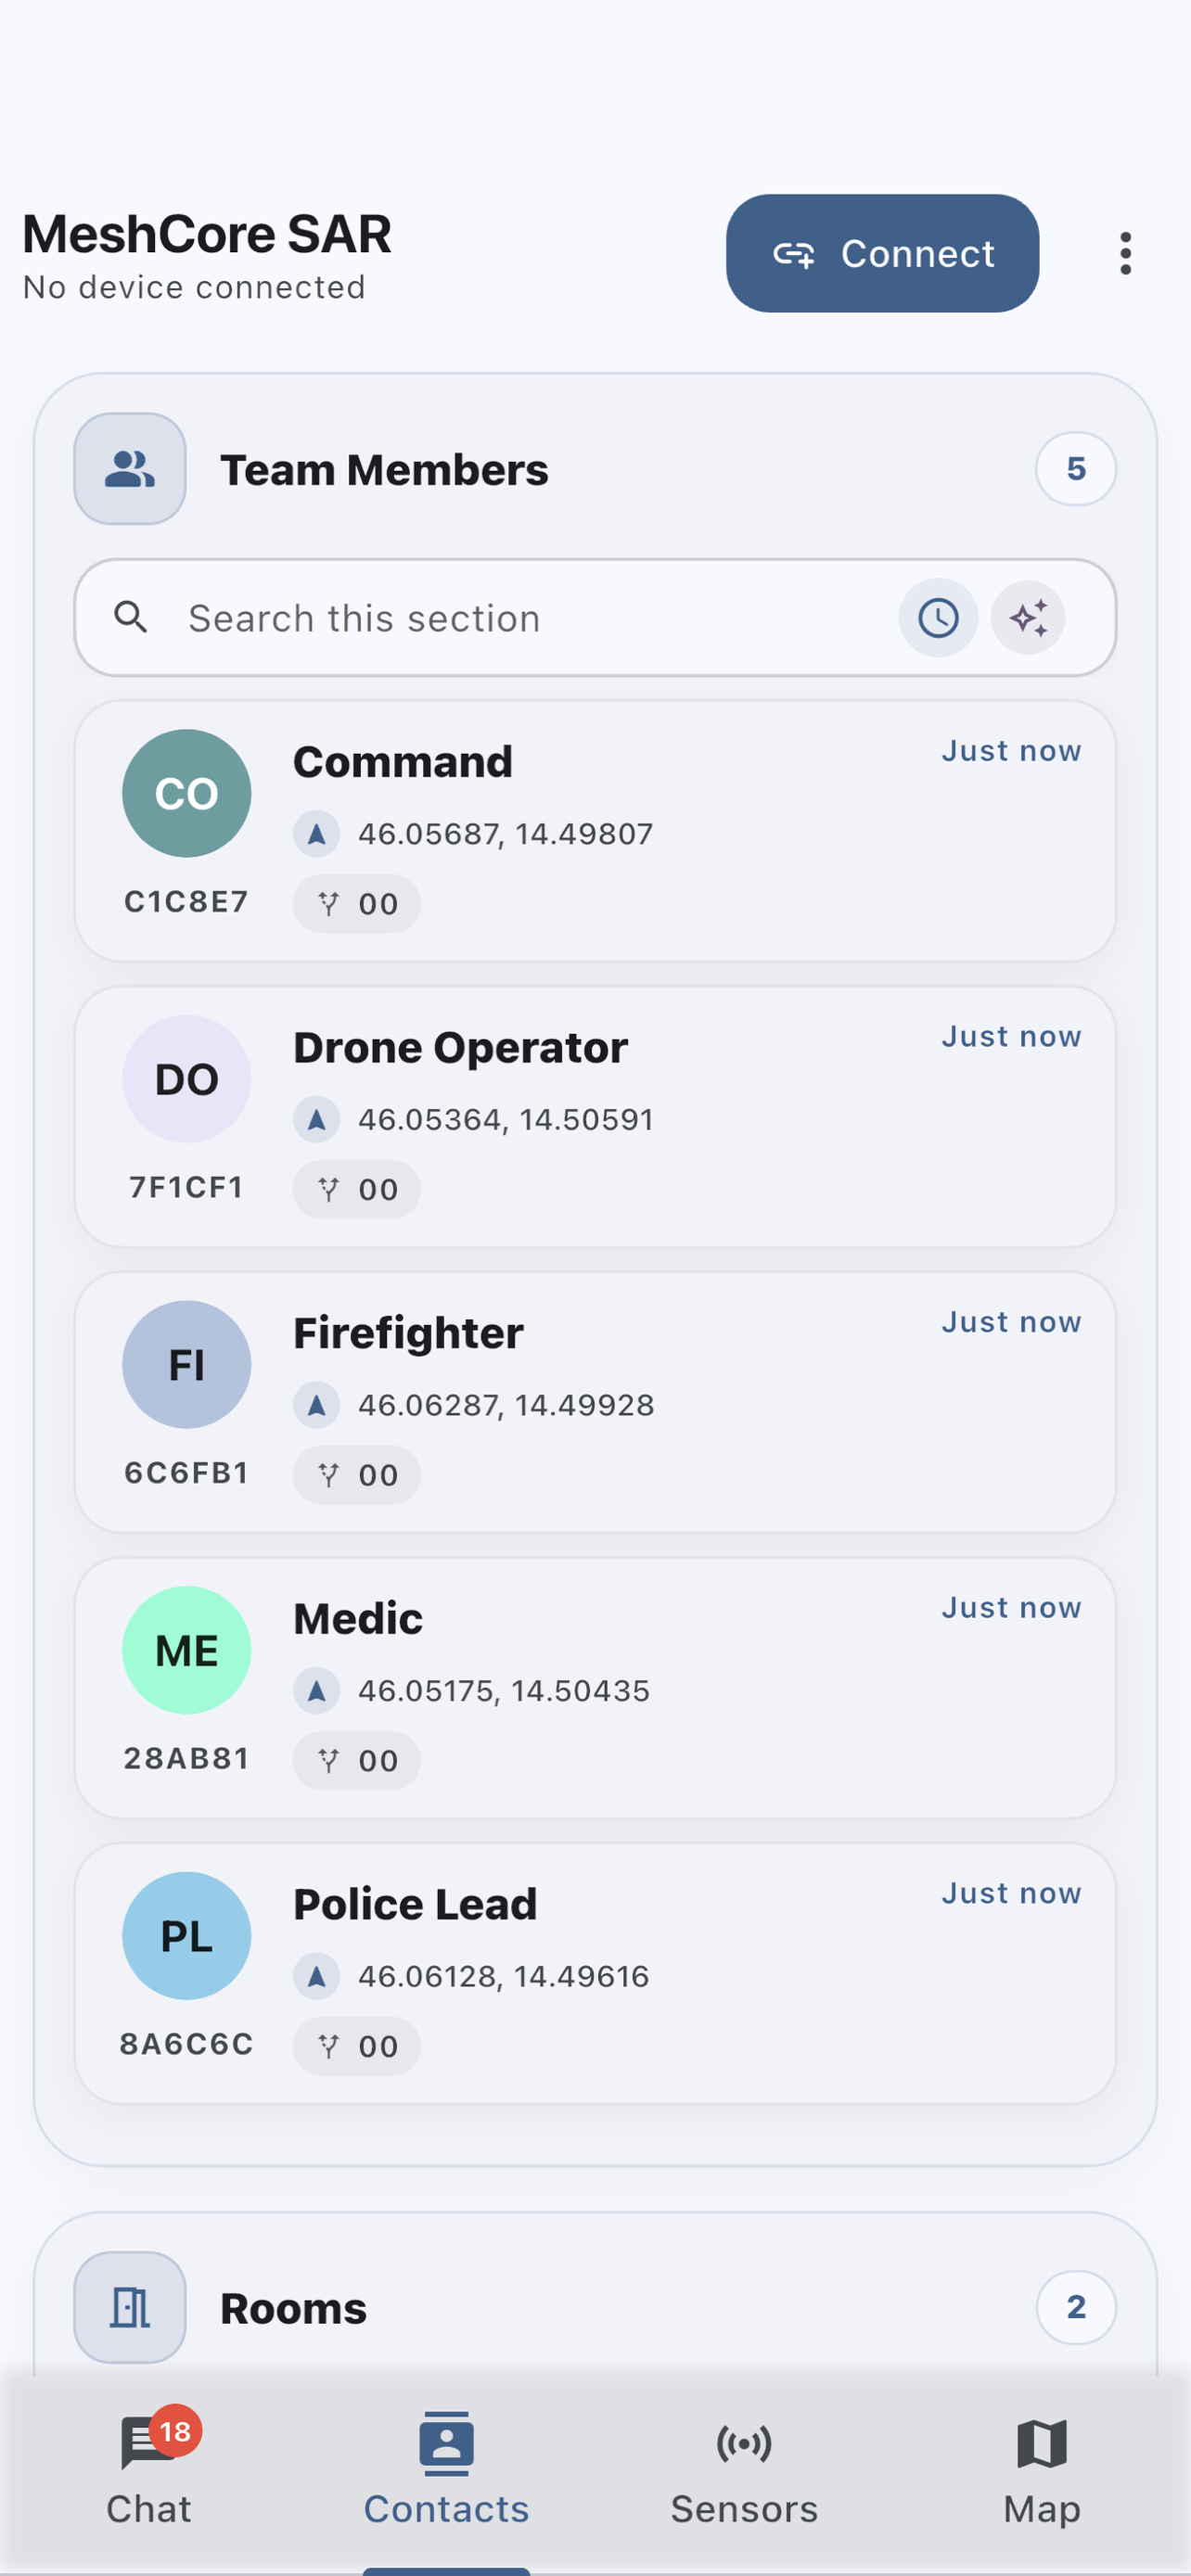
Task: Click the Rooms door icon
Action: 130,2307
